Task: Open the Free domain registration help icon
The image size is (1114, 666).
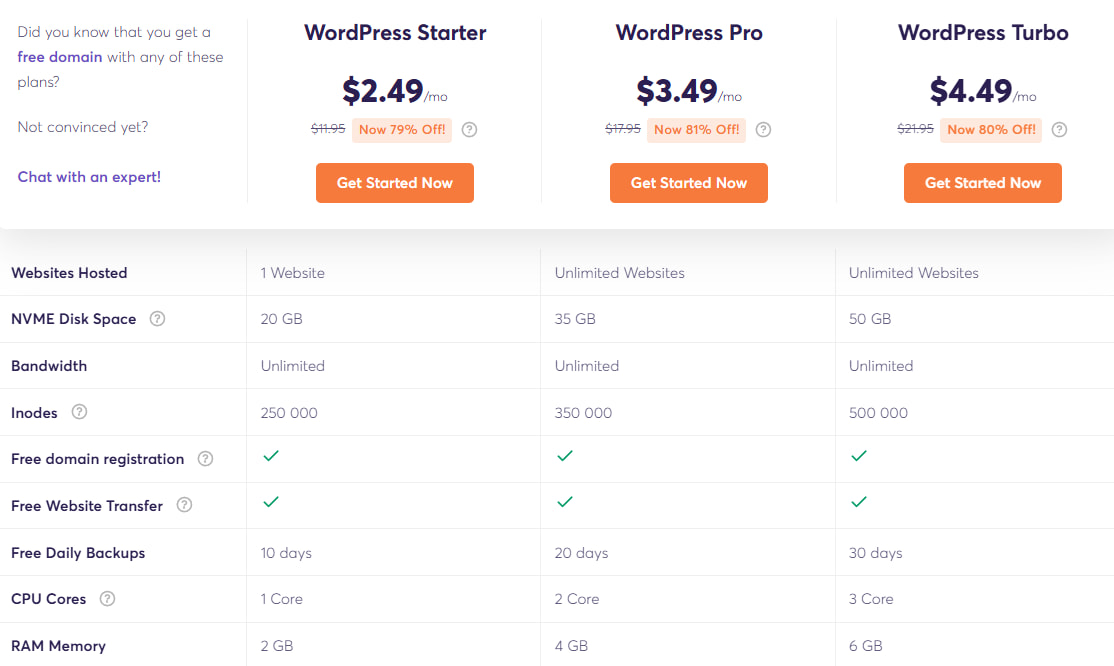Action: (x=205, y=459)
